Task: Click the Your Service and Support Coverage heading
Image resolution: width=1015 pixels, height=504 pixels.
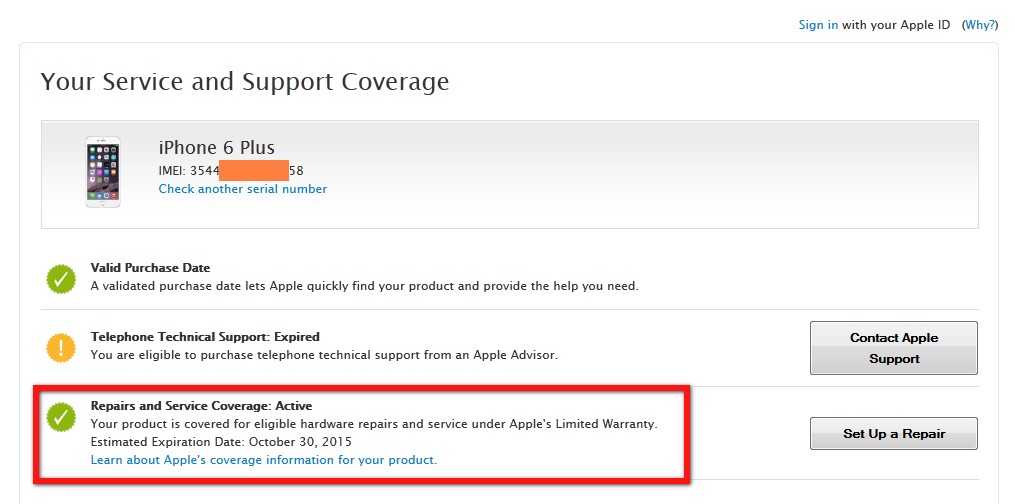Action: tap(245, 81)
